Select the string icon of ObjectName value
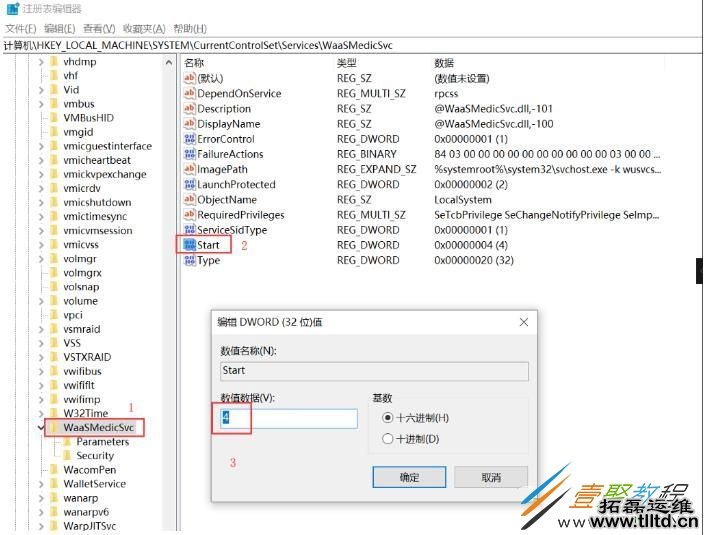The height and width of the screenshot is (535, 704). pos(189,200)
